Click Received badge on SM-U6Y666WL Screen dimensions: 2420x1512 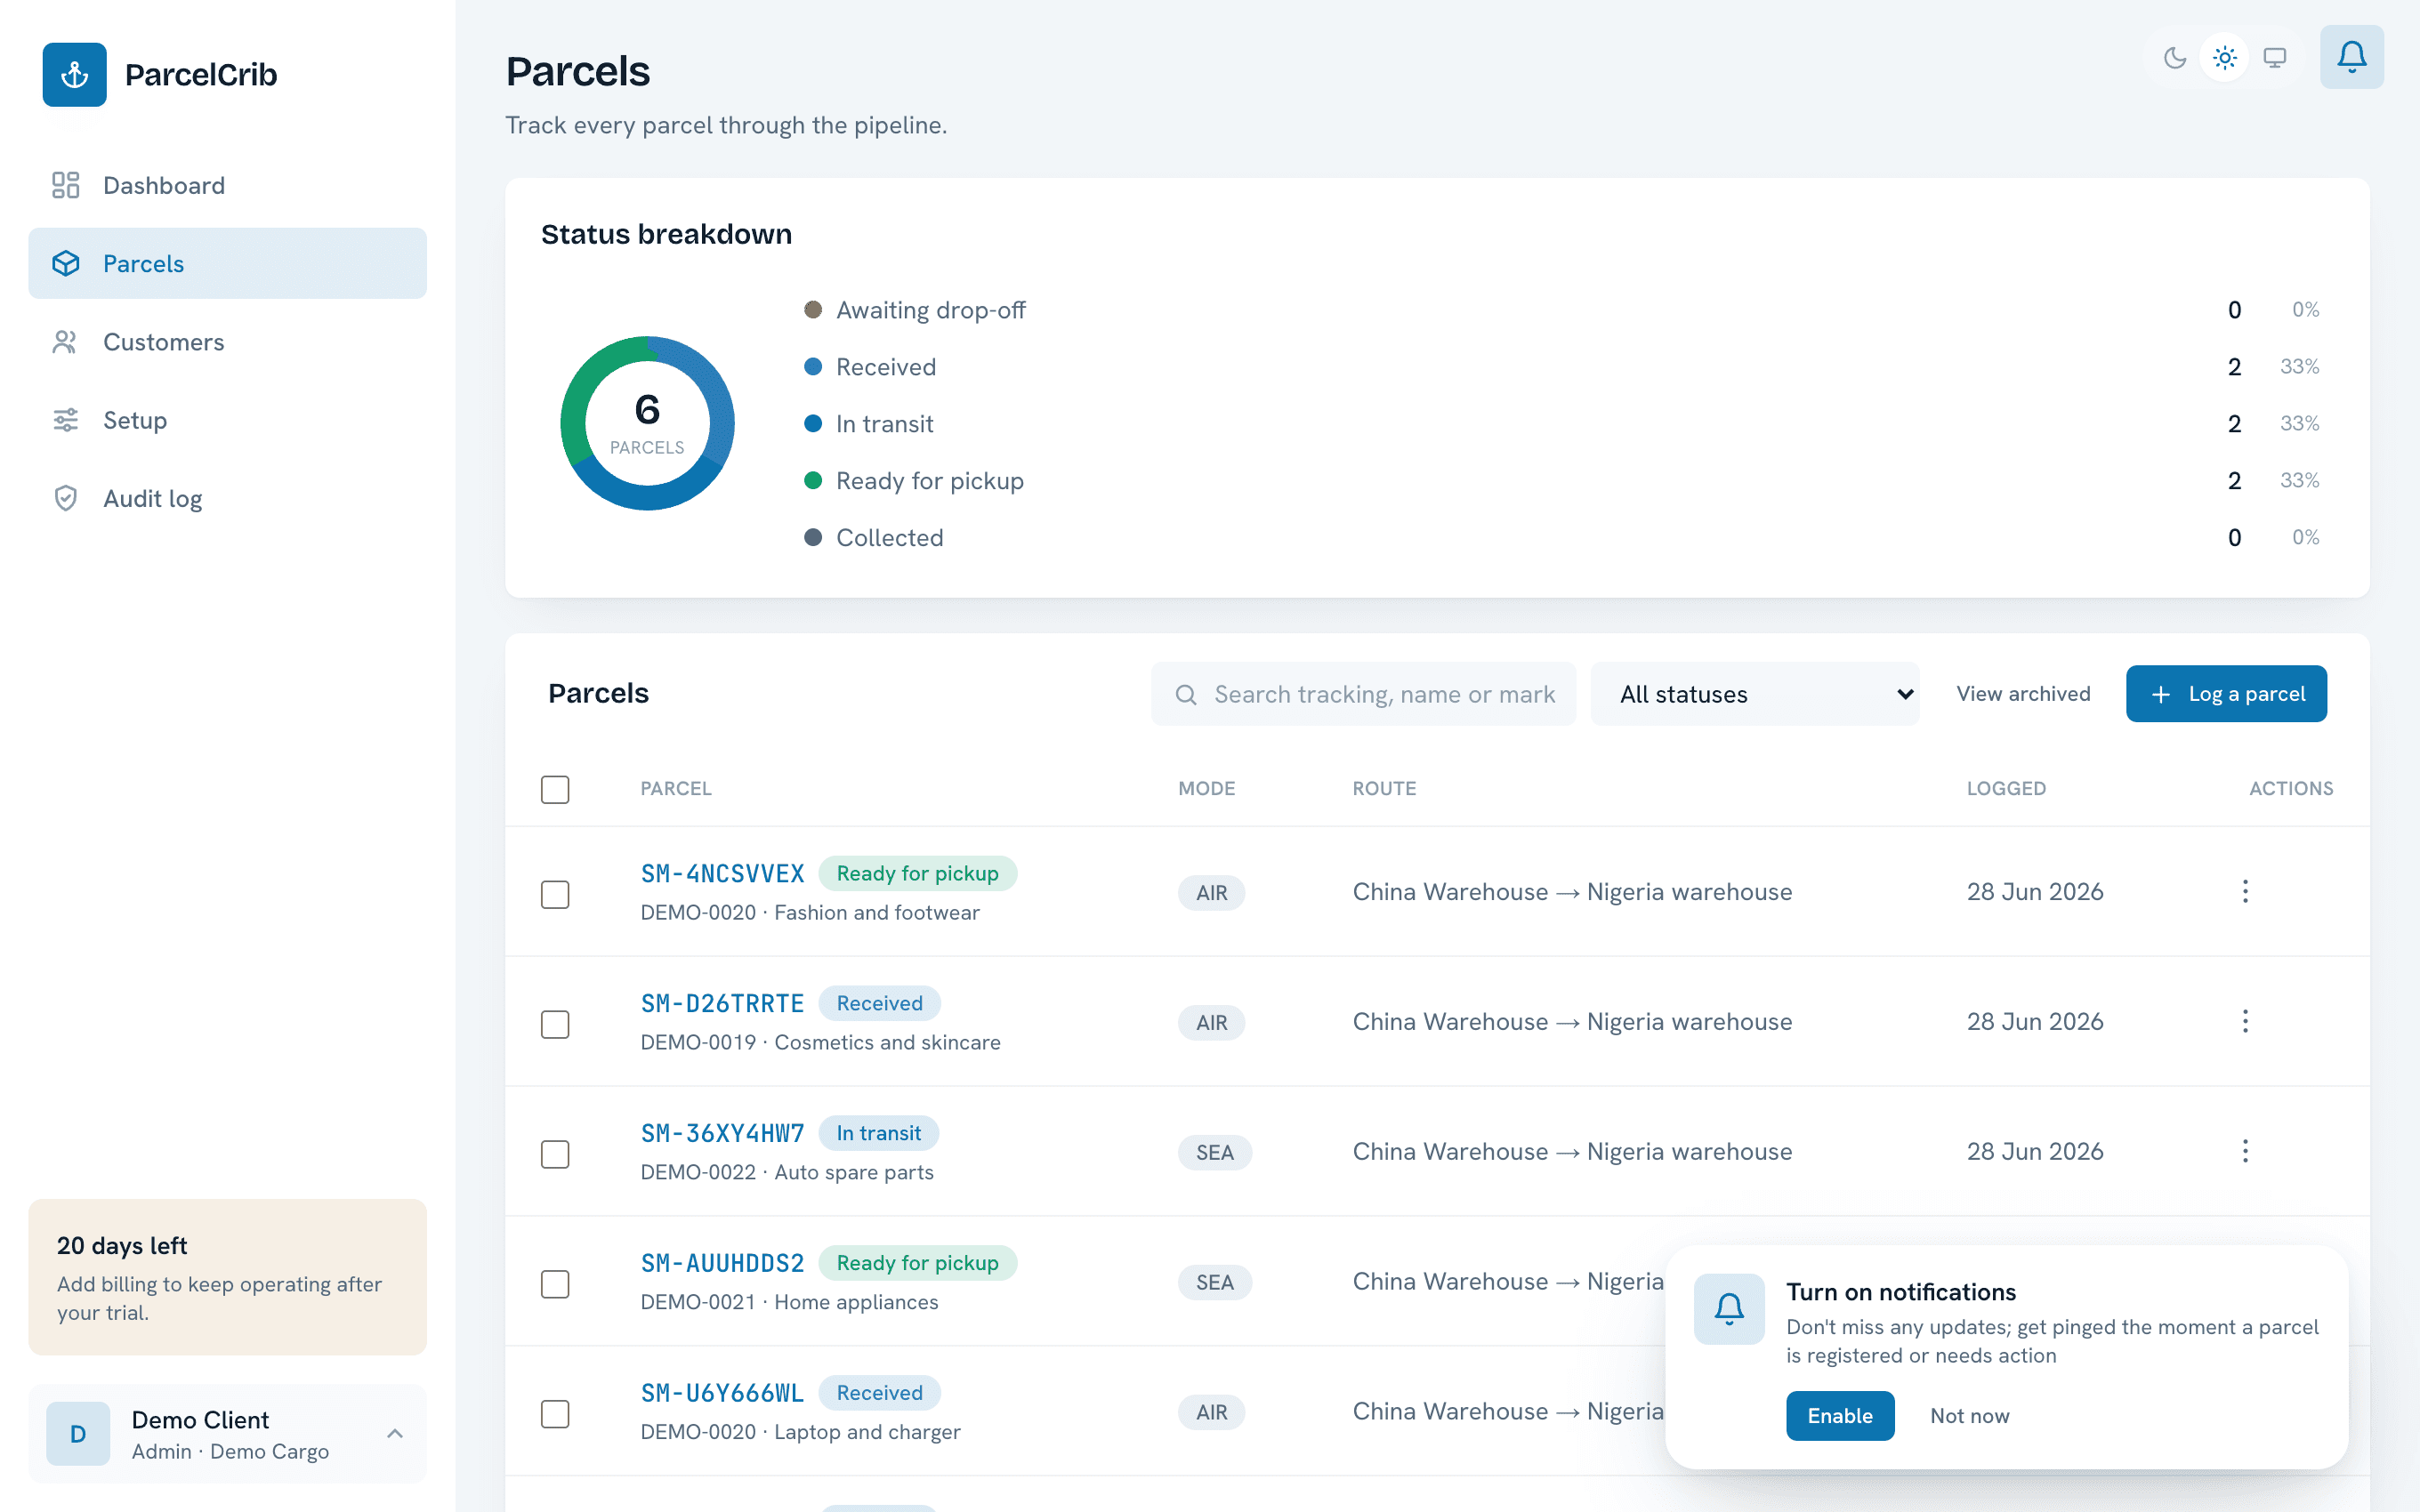[879, 1394]
